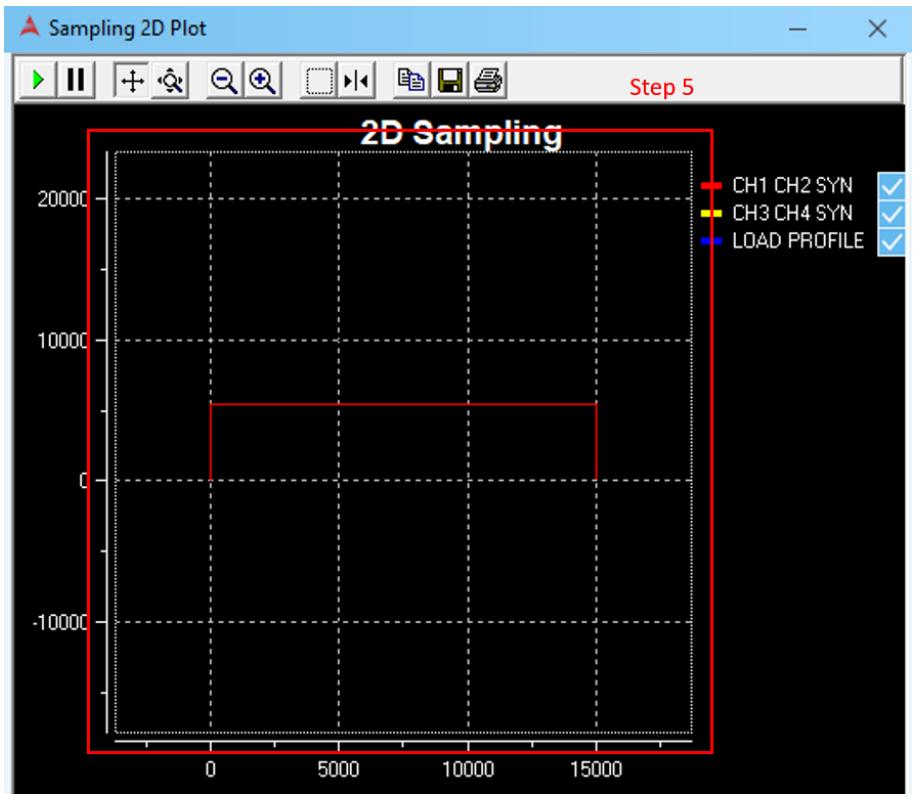The width and height of the screenshot is (915, 798).
Task: Click the red CH1 CH2 SYN legend swatch
Action: click(x=711, y=186)
